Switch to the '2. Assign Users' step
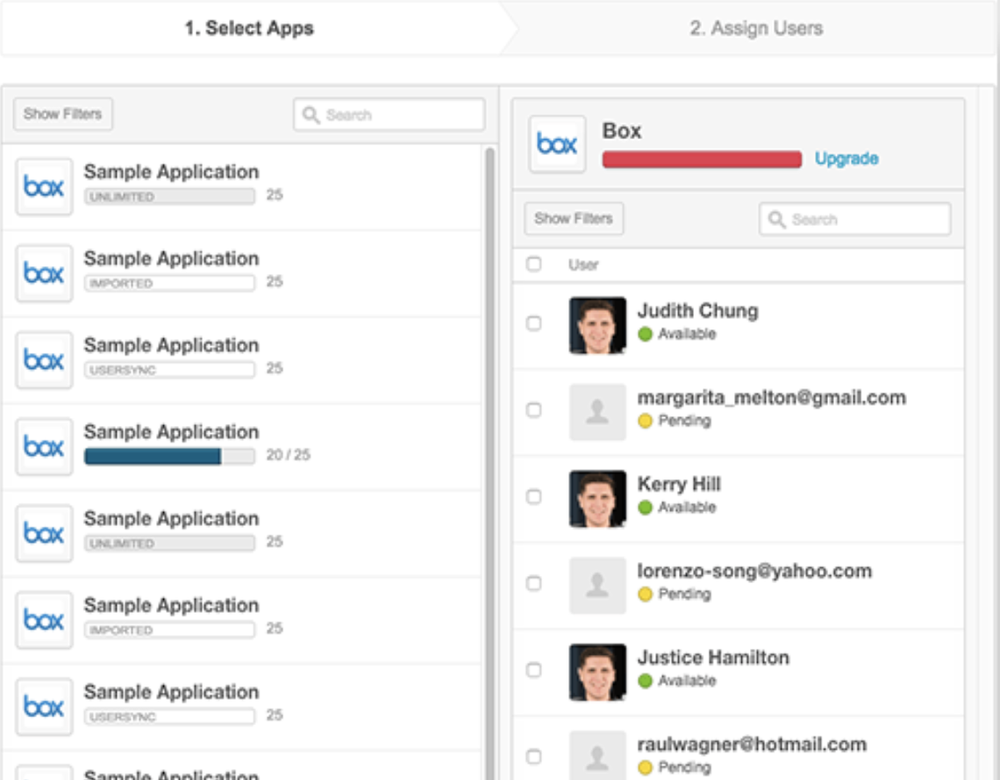Viewport: 1000px width, 780px height. 756,28
